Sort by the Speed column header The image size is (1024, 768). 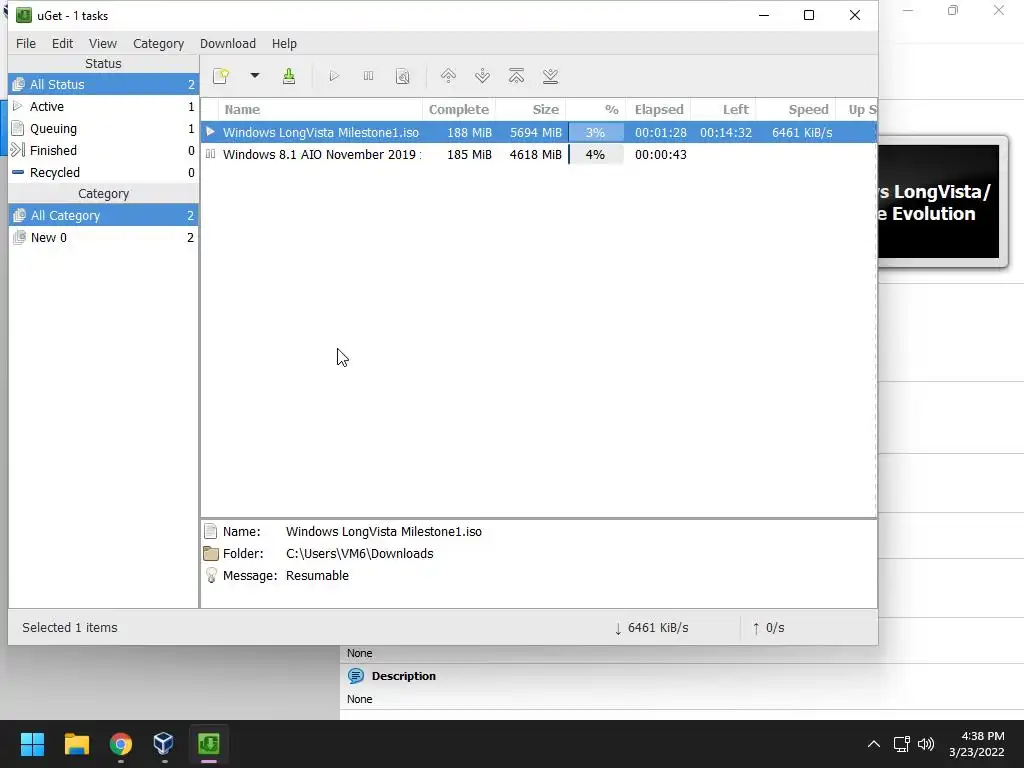(795, 110)
